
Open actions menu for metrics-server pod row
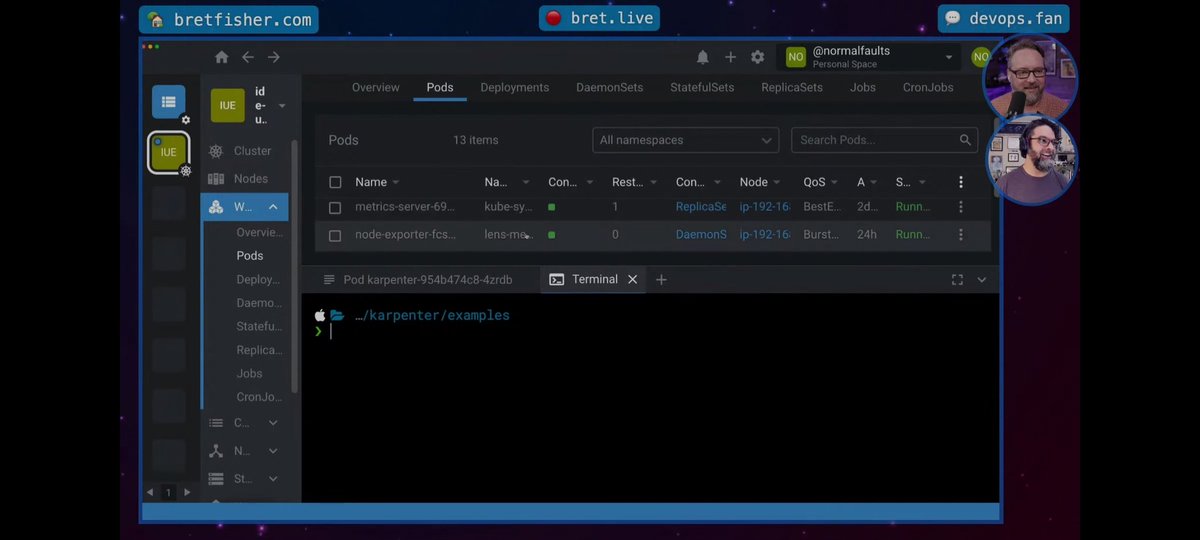coord(961,207)
